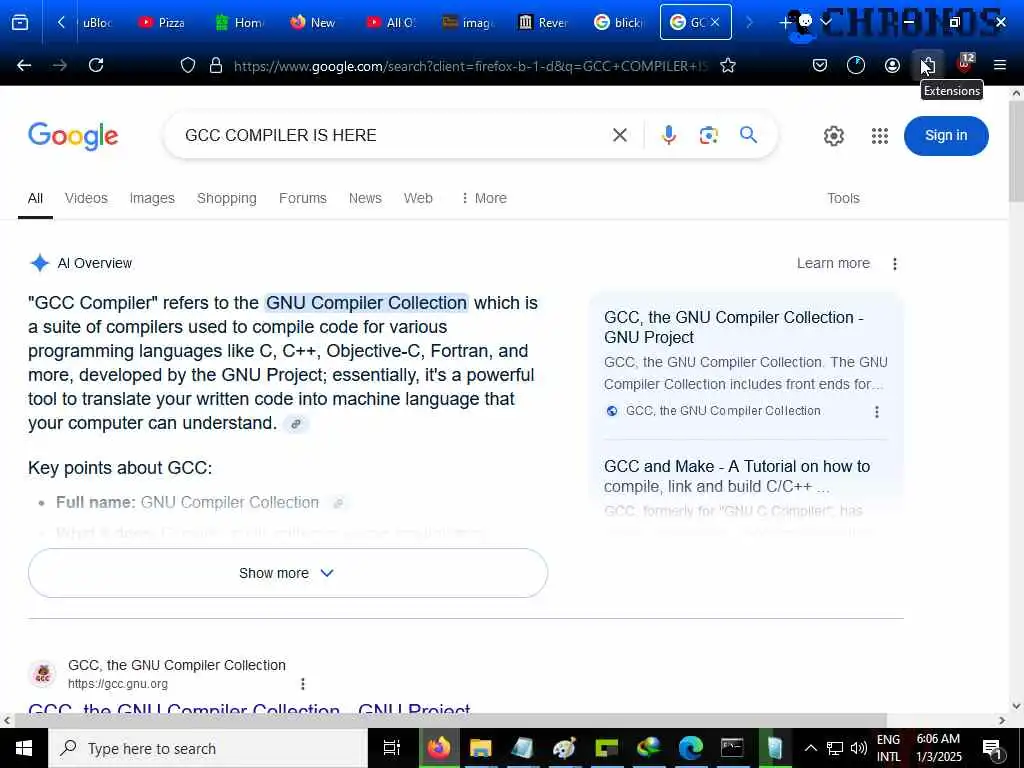Open the Extensions puzzle icon

pyautogui.click(x=928, y=65)
